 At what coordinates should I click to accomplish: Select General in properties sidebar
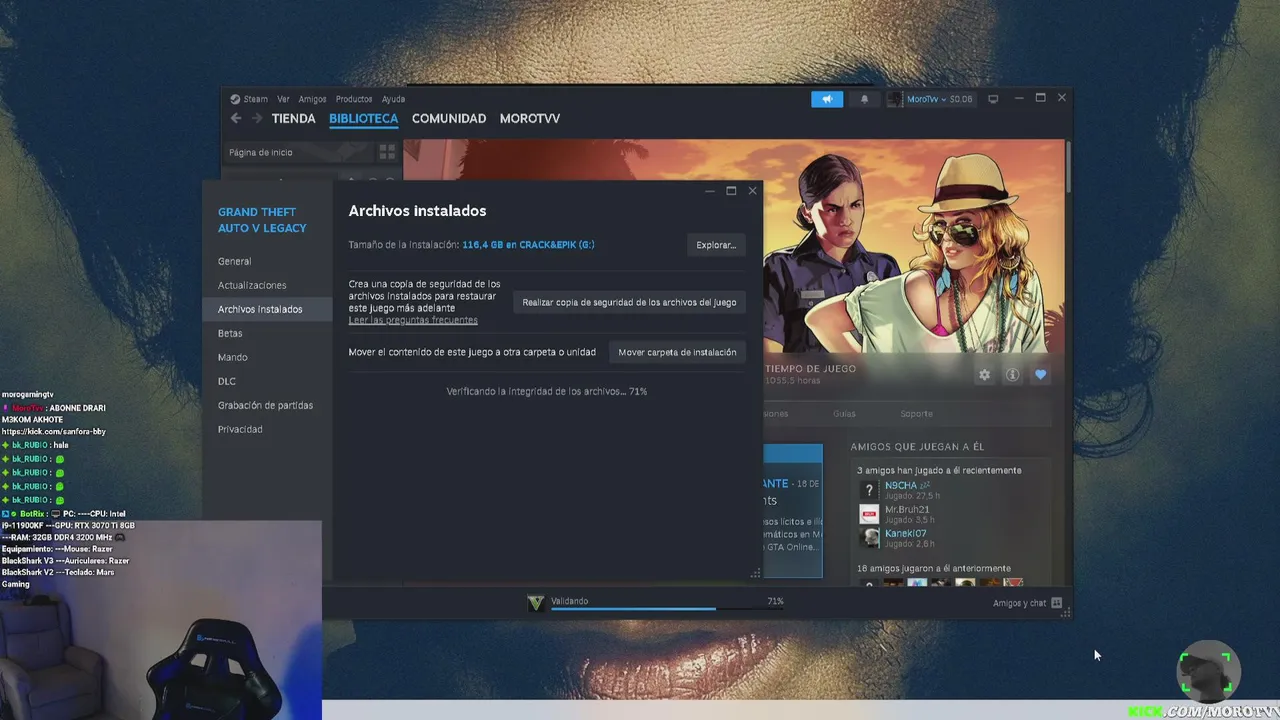[267, 261]
